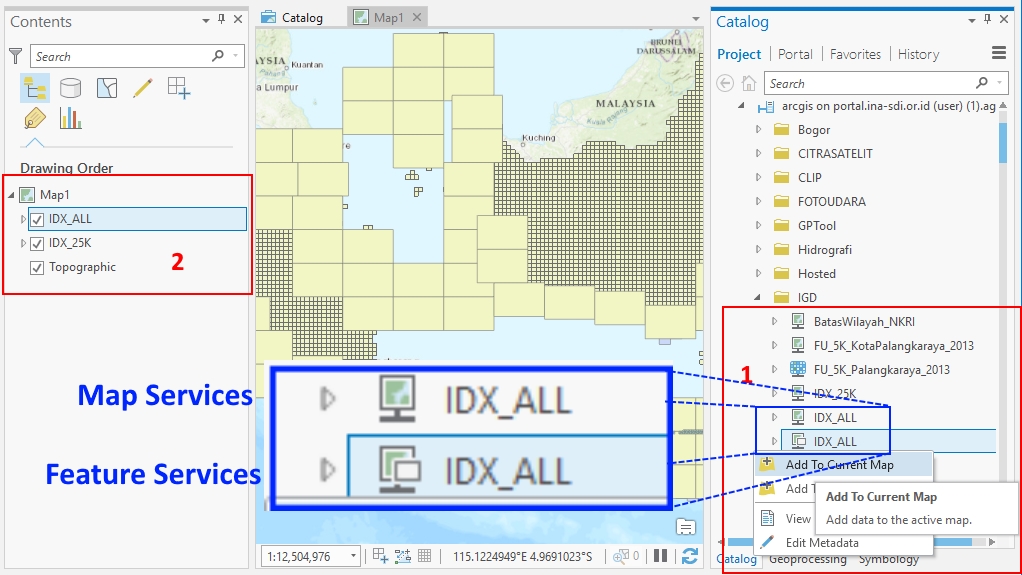Select the Hidrografi folder
This screenshot has height=575, width=1022.
[x=824, y=250]
